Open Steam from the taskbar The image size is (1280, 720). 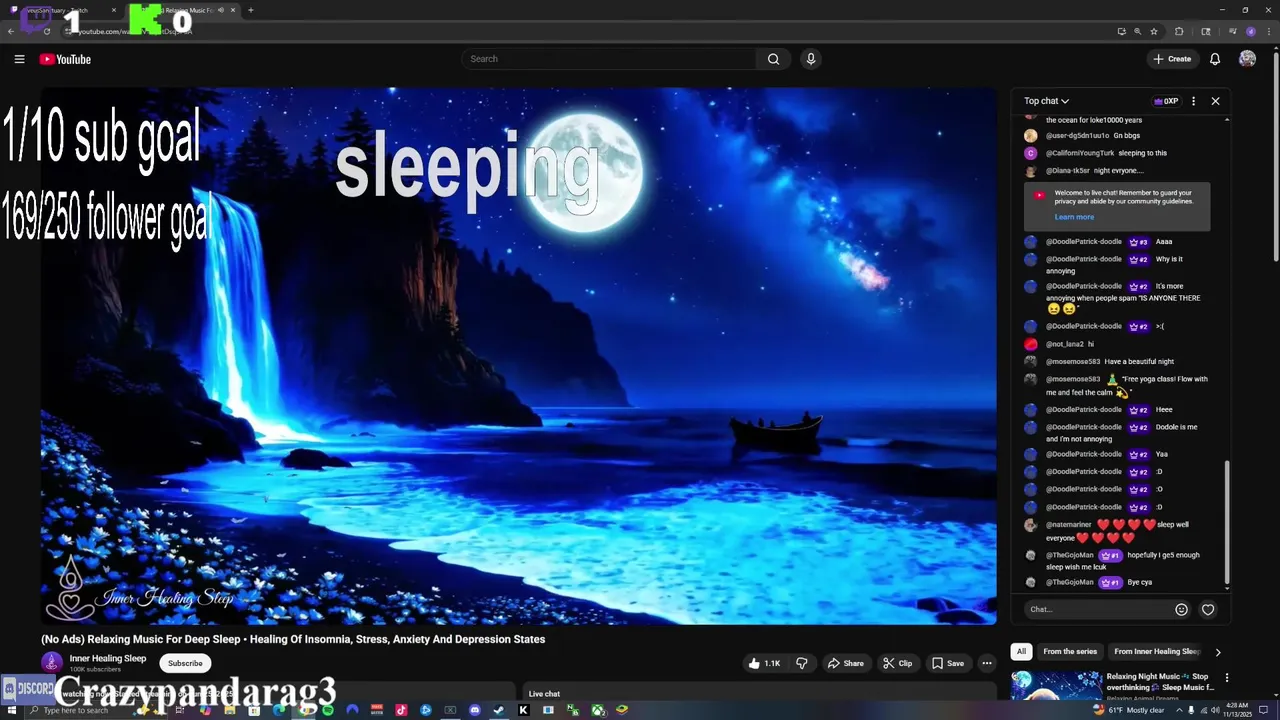499,710
